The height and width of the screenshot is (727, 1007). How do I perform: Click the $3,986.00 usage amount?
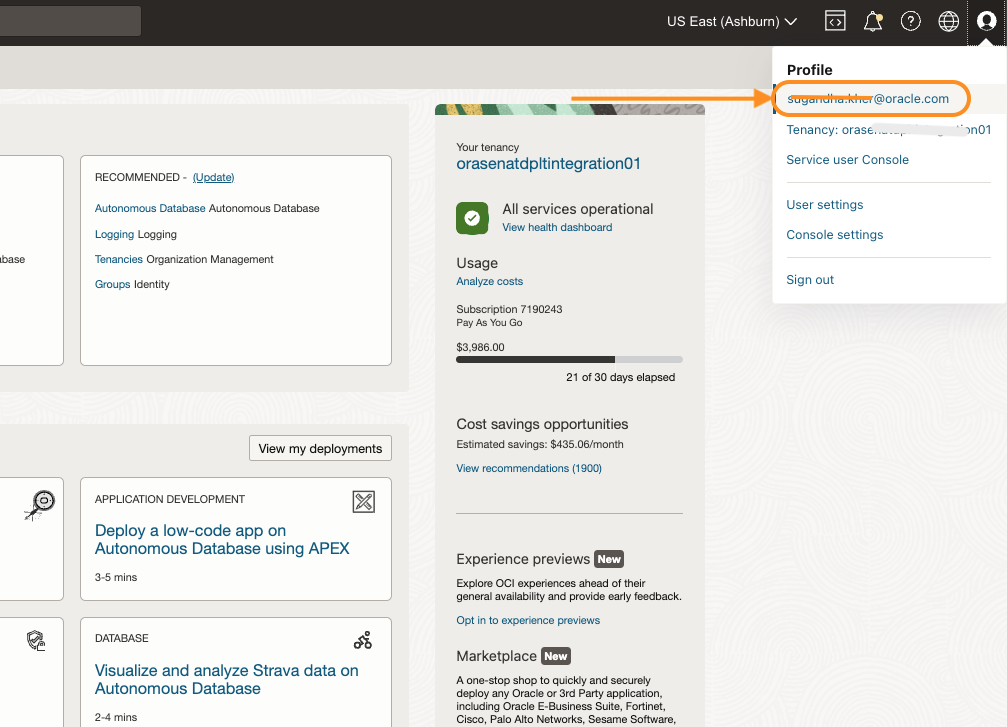(480, 347)
